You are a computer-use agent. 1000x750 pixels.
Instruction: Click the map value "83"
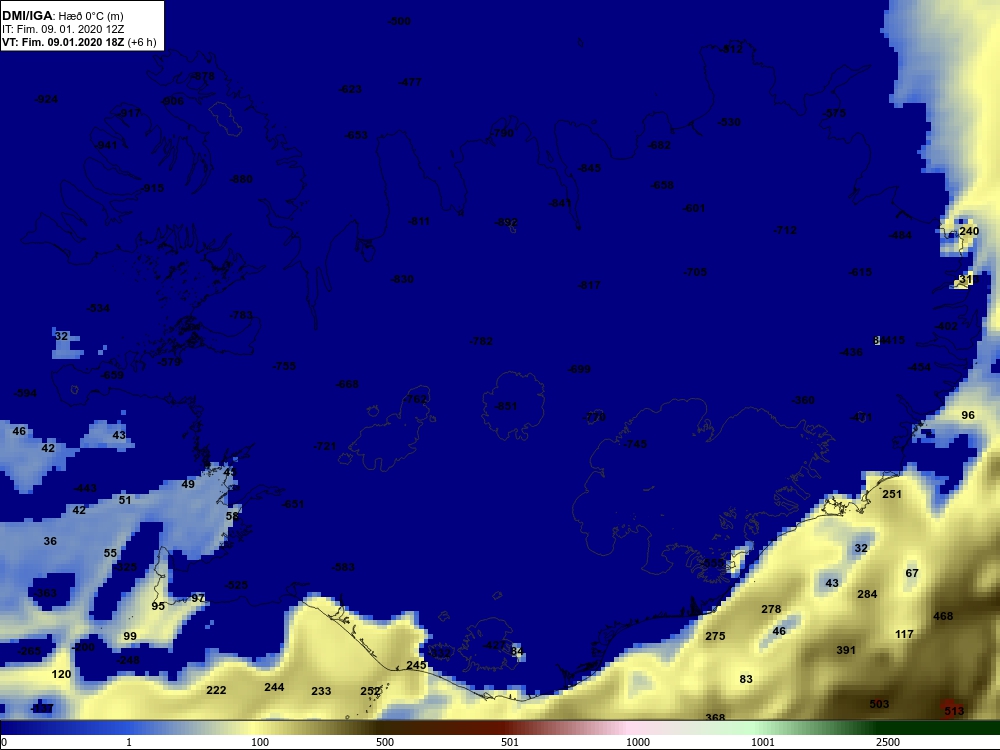(x=746, y=679)
